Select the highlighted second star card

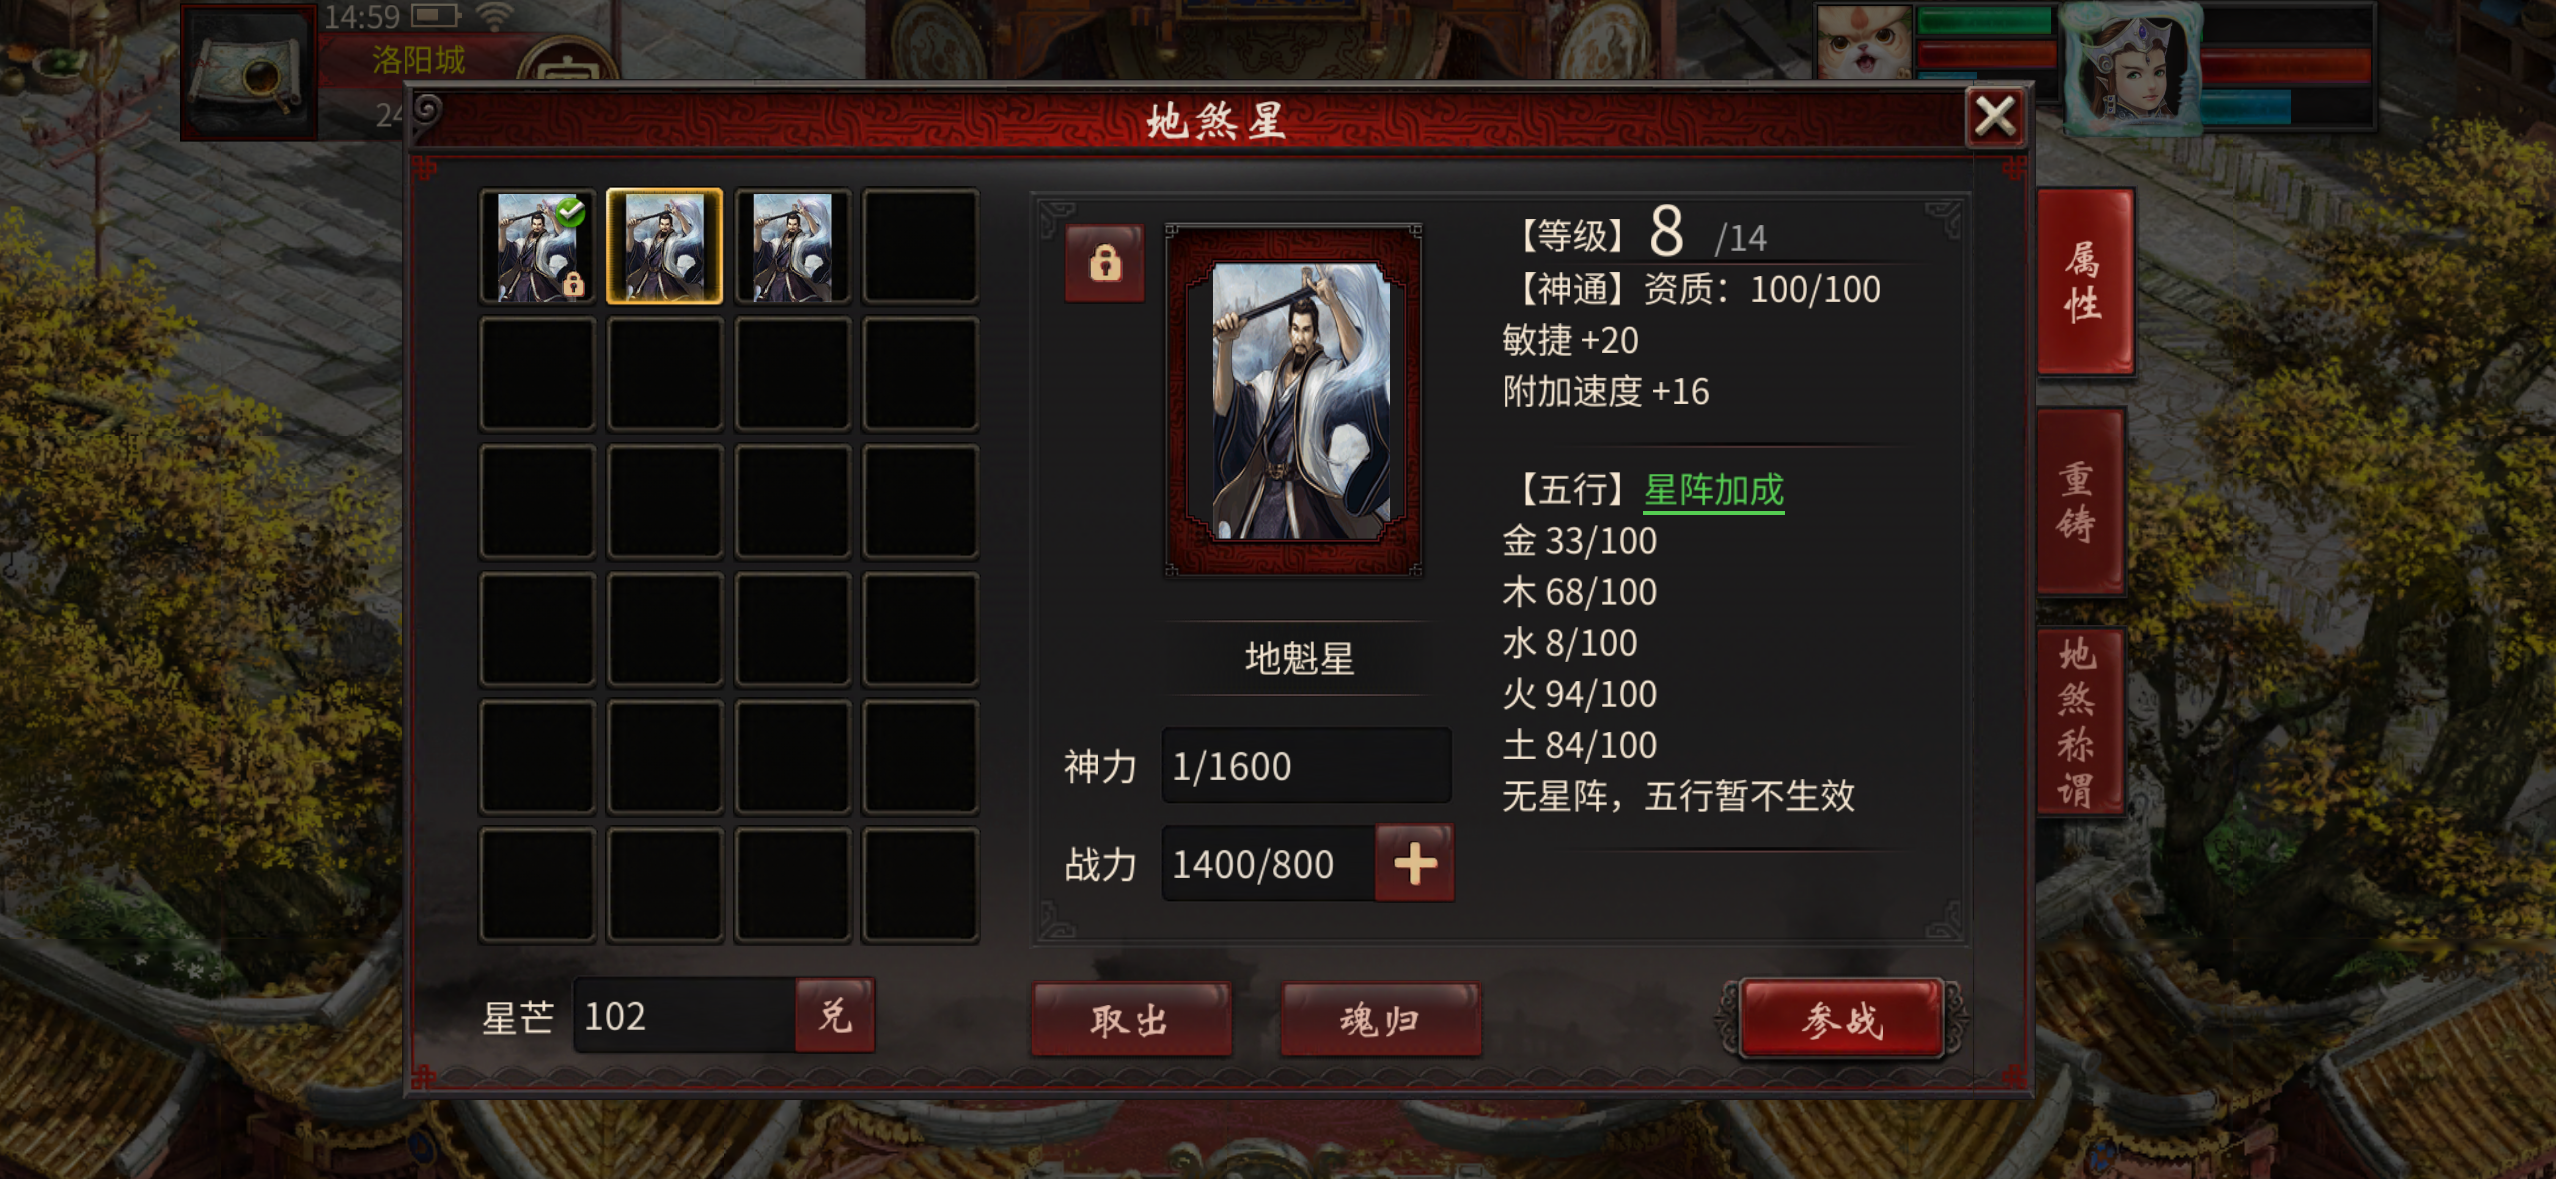point(665,246)
